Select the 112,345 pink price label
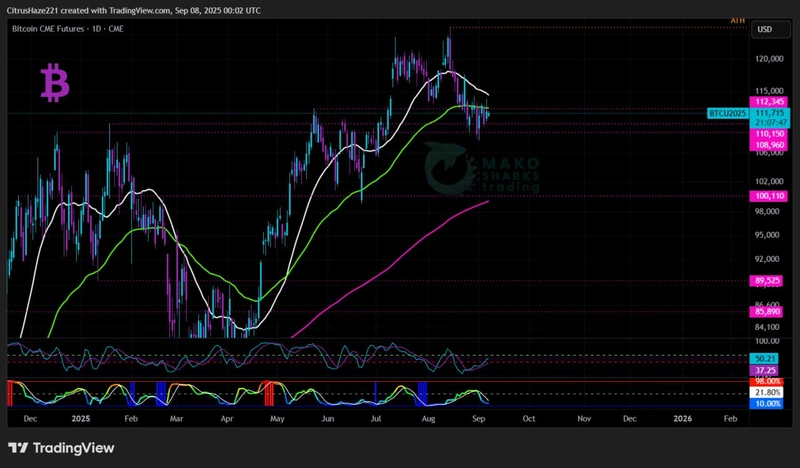 pyautogui.click(x=768, y=101)
